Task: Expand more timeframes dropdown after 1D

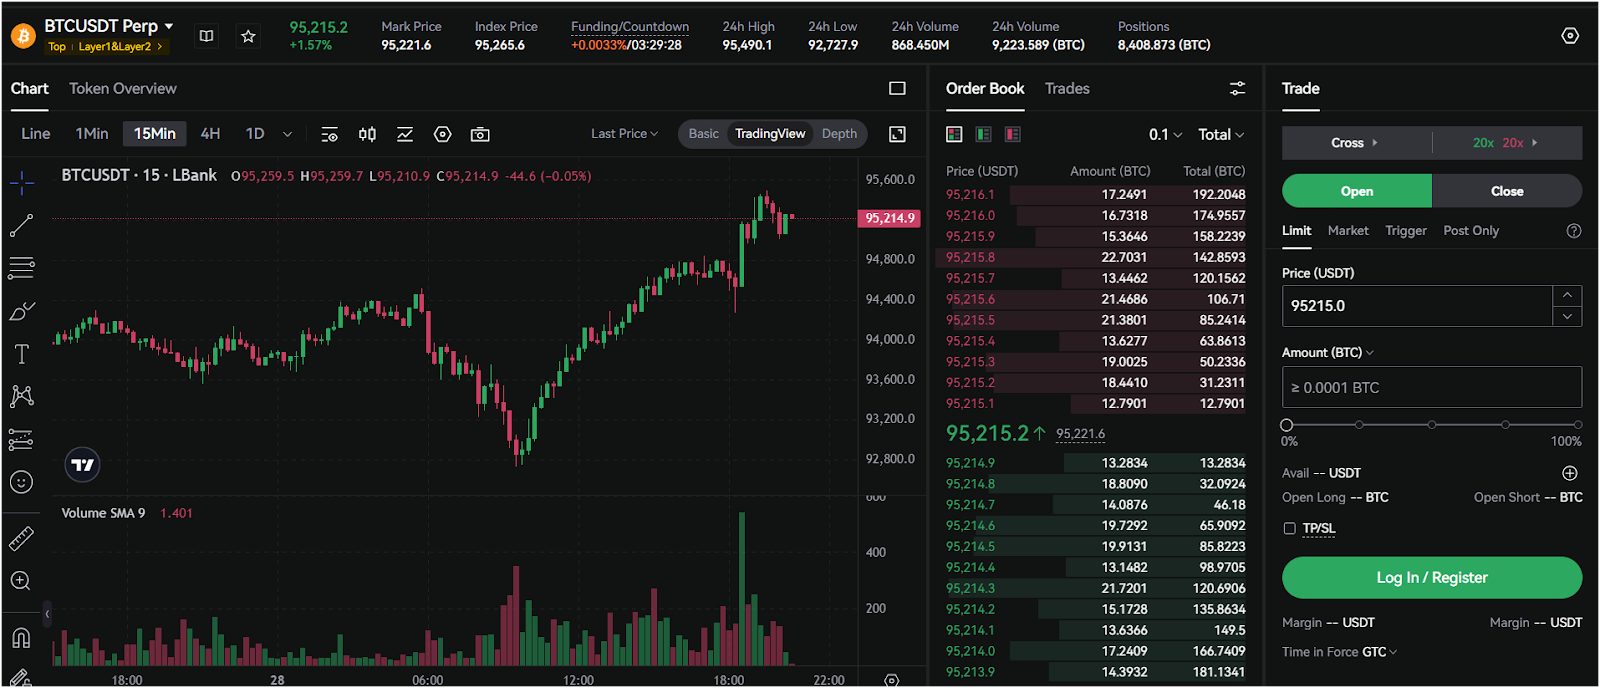Action: 287,134
